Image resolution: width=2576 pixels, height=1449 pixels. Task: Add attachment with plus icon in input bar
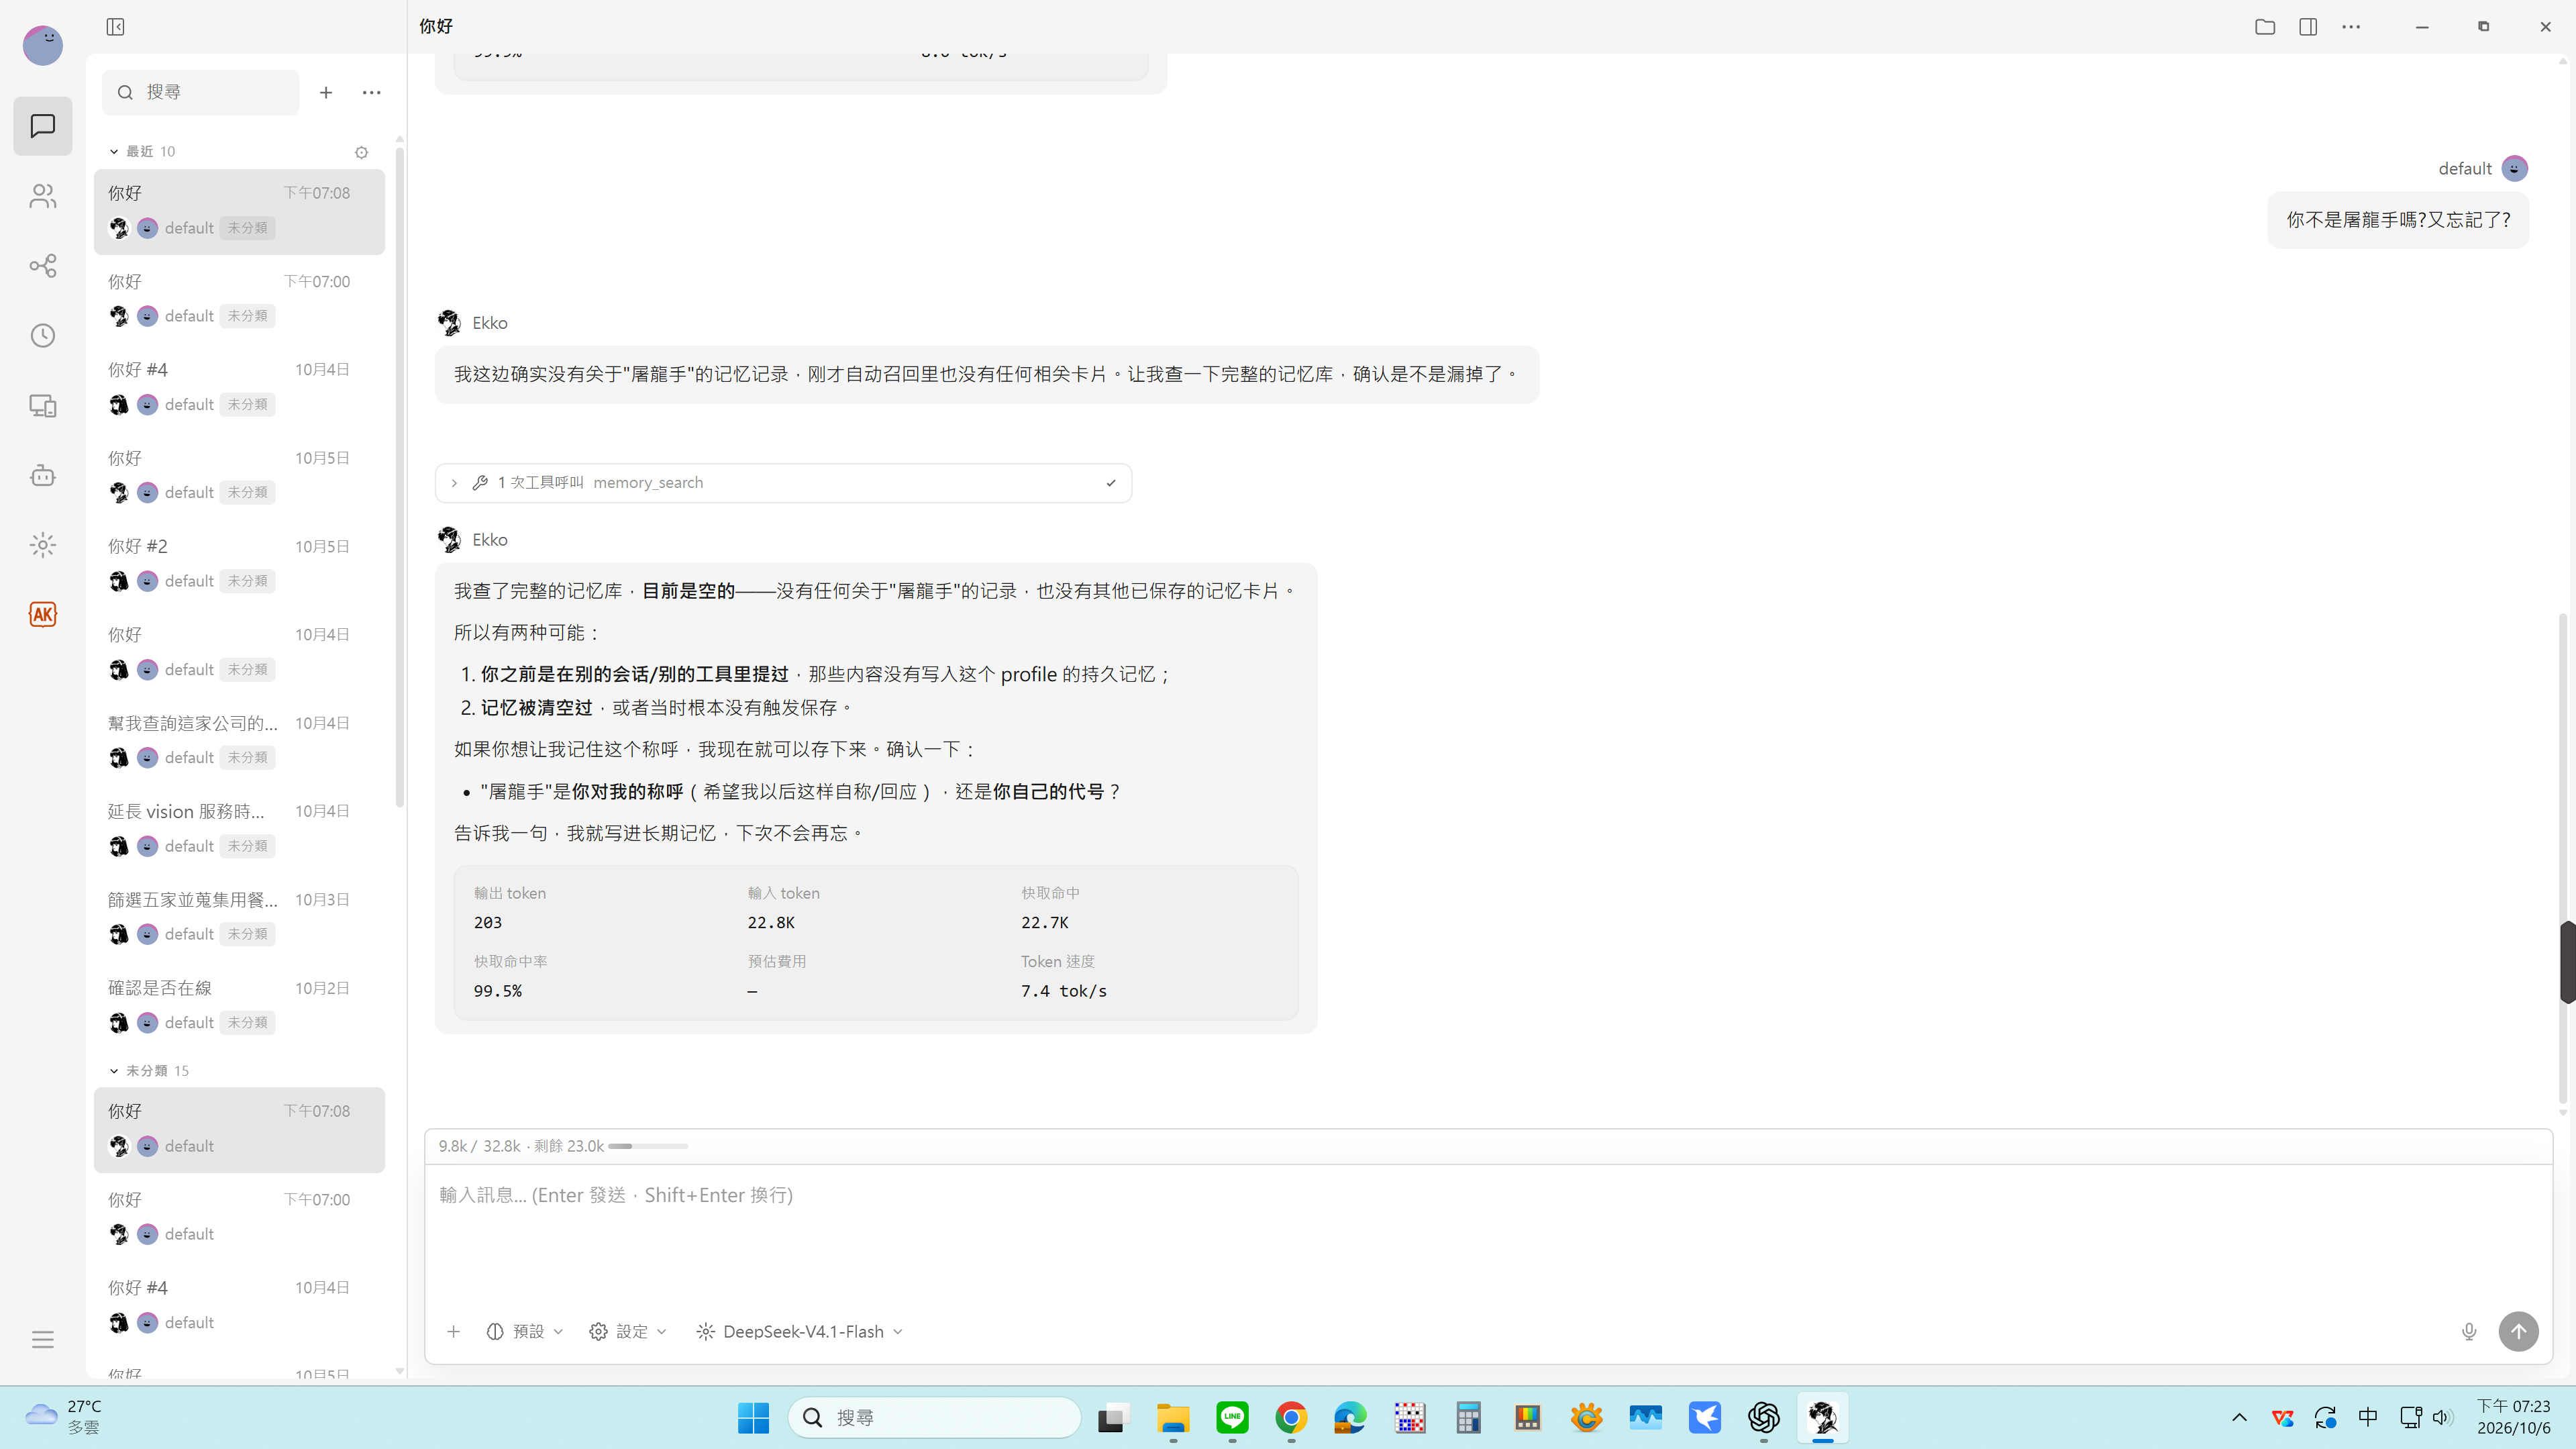[454, 1332]
